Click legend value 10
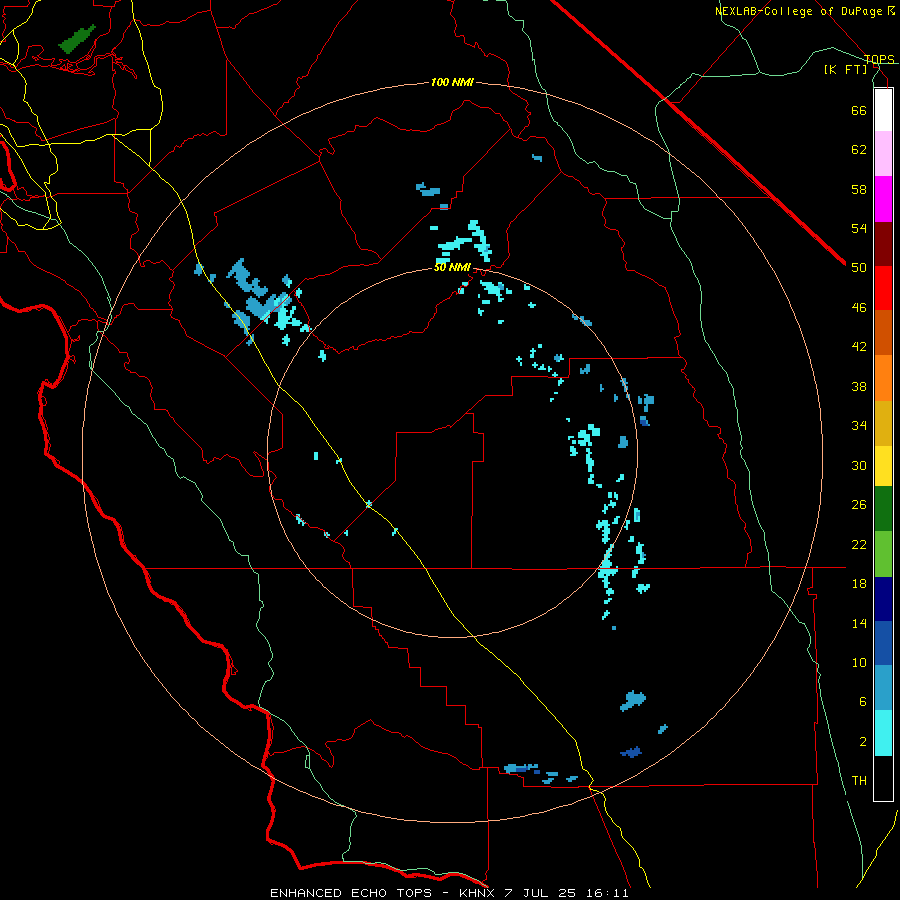The height and width of the screenshot is (900, 900). 859,663
